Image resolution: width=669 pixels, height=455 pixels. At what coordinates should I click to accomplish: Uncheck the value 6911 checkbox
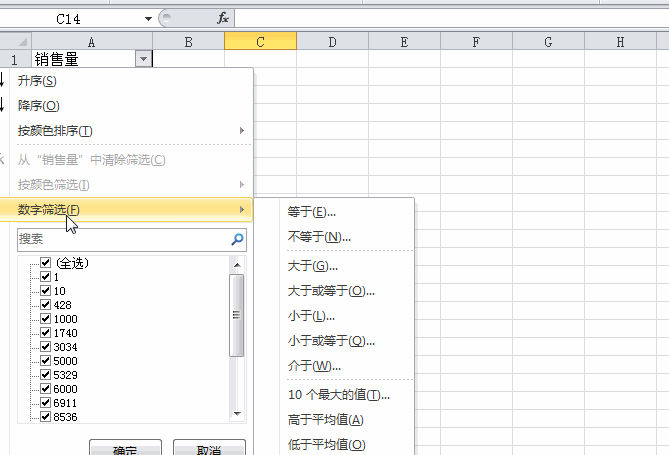[x=46, y=402]
